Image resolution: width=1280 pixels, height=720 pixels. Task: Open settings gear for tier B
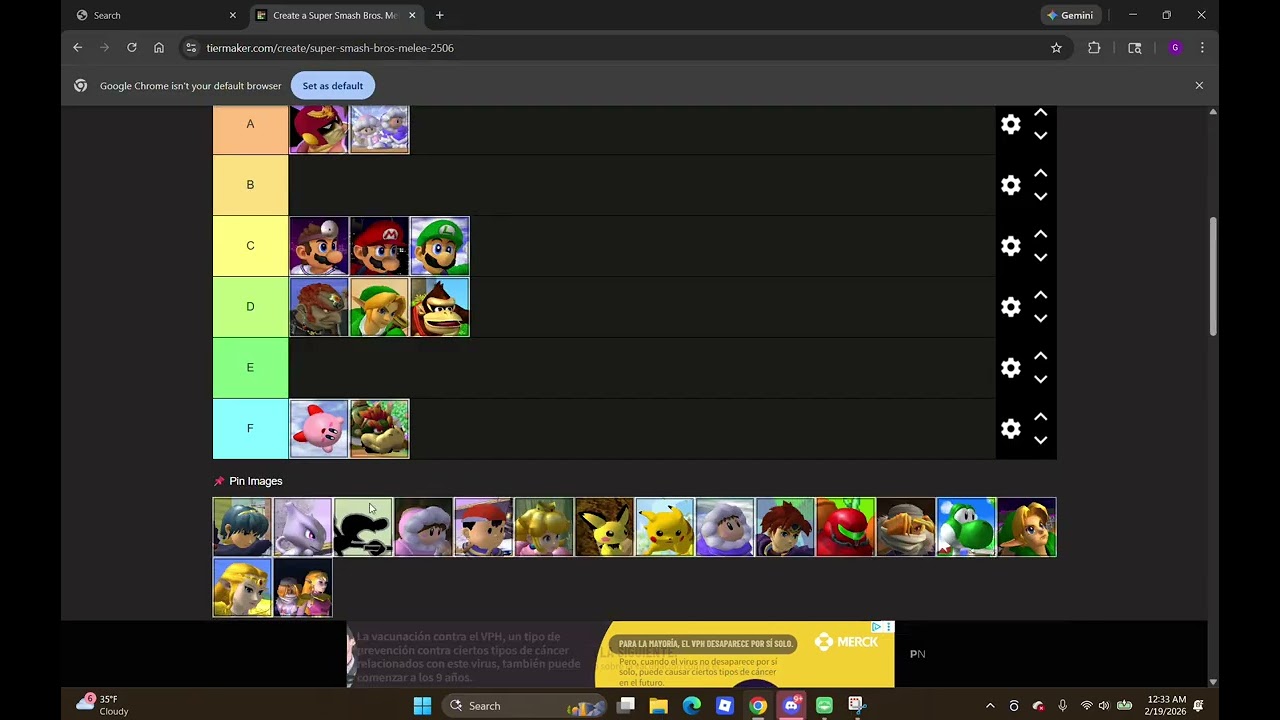(x=1011, y=185)
